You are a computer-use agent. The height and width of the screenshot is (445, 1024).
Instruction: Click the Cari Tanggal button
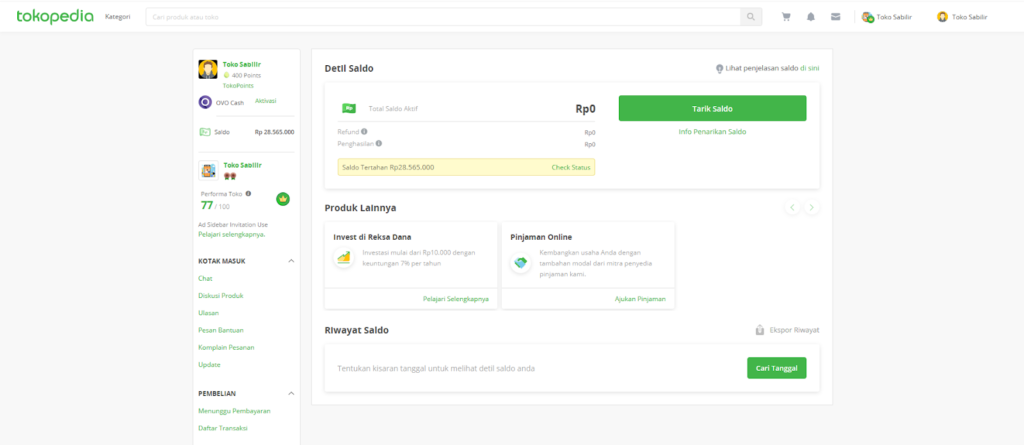776,368
